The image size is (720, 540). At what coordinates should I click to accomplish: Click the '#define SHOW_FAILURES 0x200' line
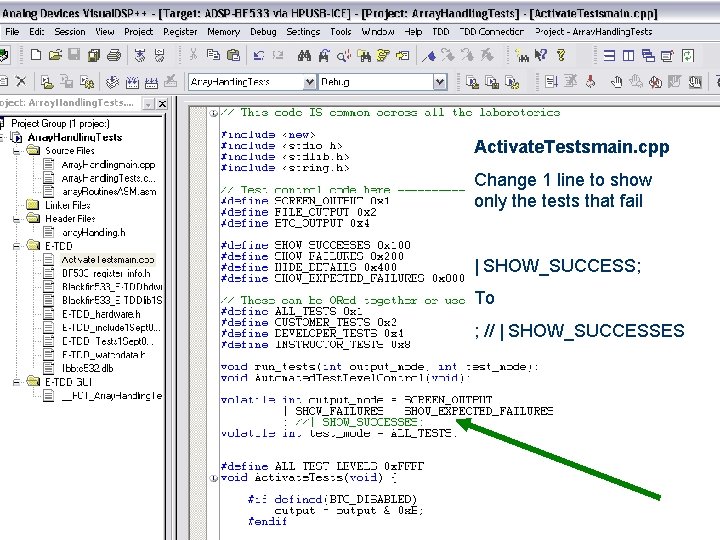(x=312, y=256)
